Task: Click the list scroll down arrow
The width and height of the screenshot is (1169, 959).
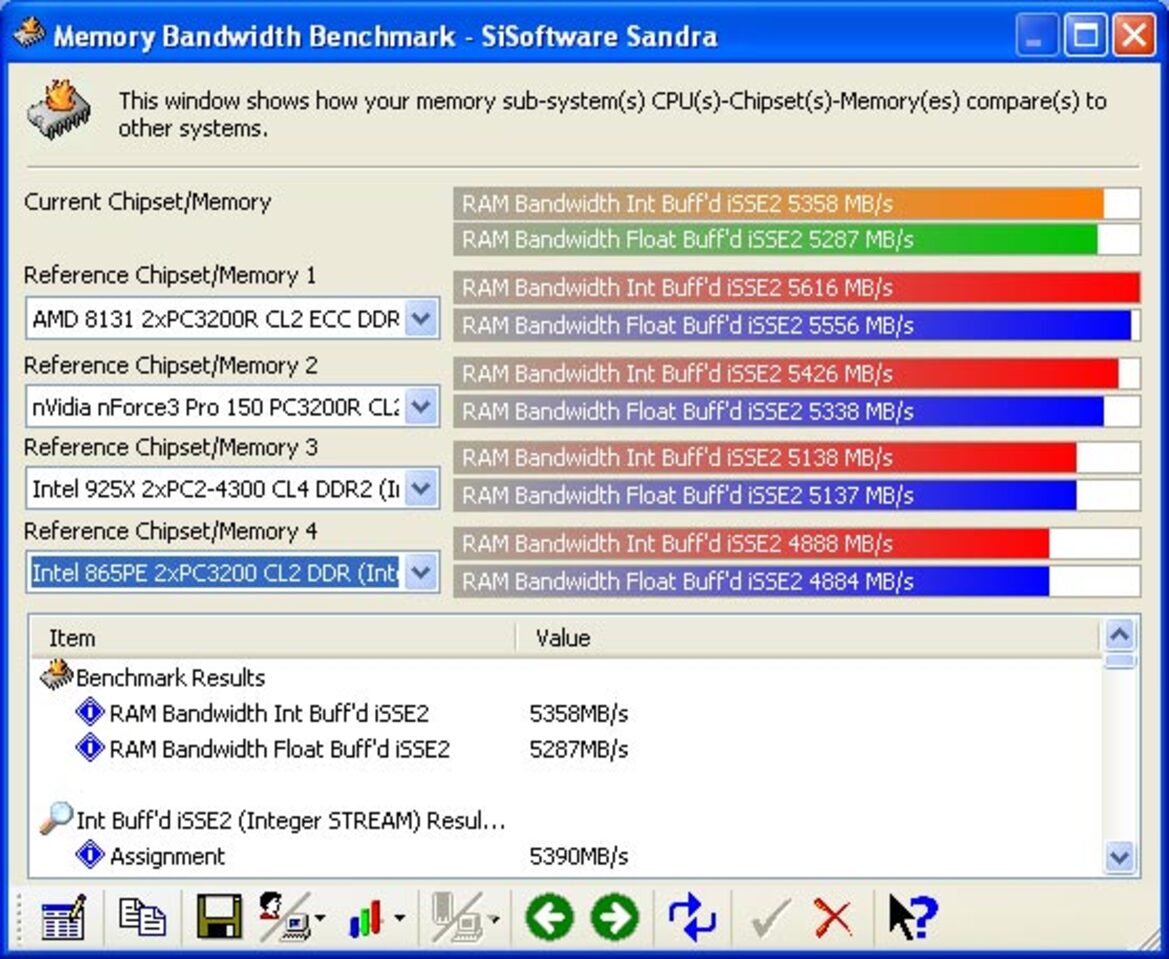Action: point(1121,857)
